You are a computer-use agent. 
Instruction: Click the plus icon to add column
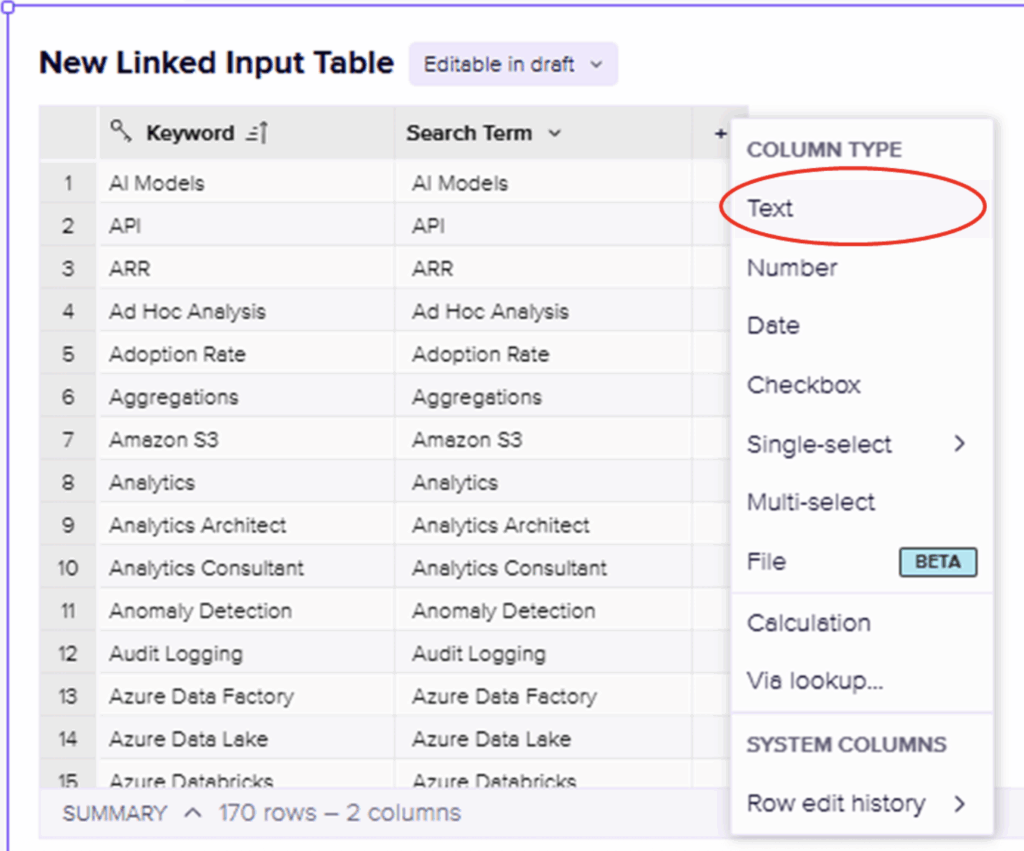720,133
